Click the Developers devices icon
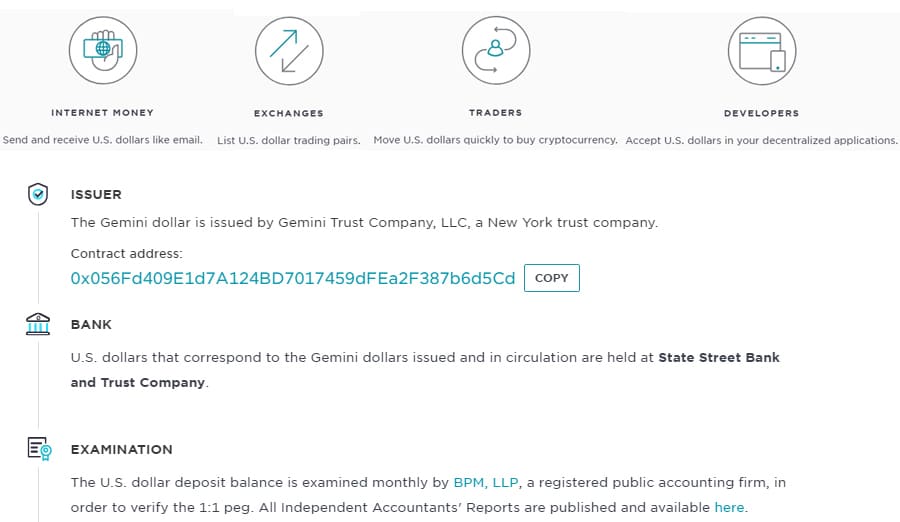Viewport: 900px width, 522px height. coord(761,50)
